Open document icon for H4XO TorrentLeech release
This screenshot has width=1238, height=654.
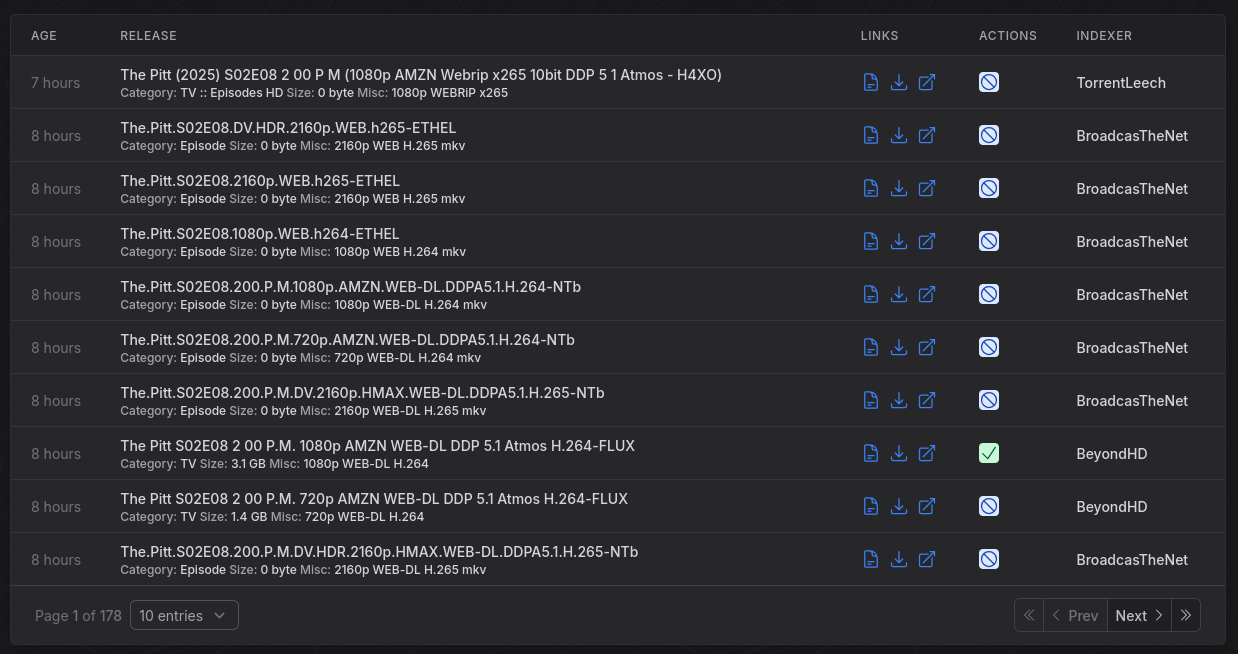pos(871,82)
